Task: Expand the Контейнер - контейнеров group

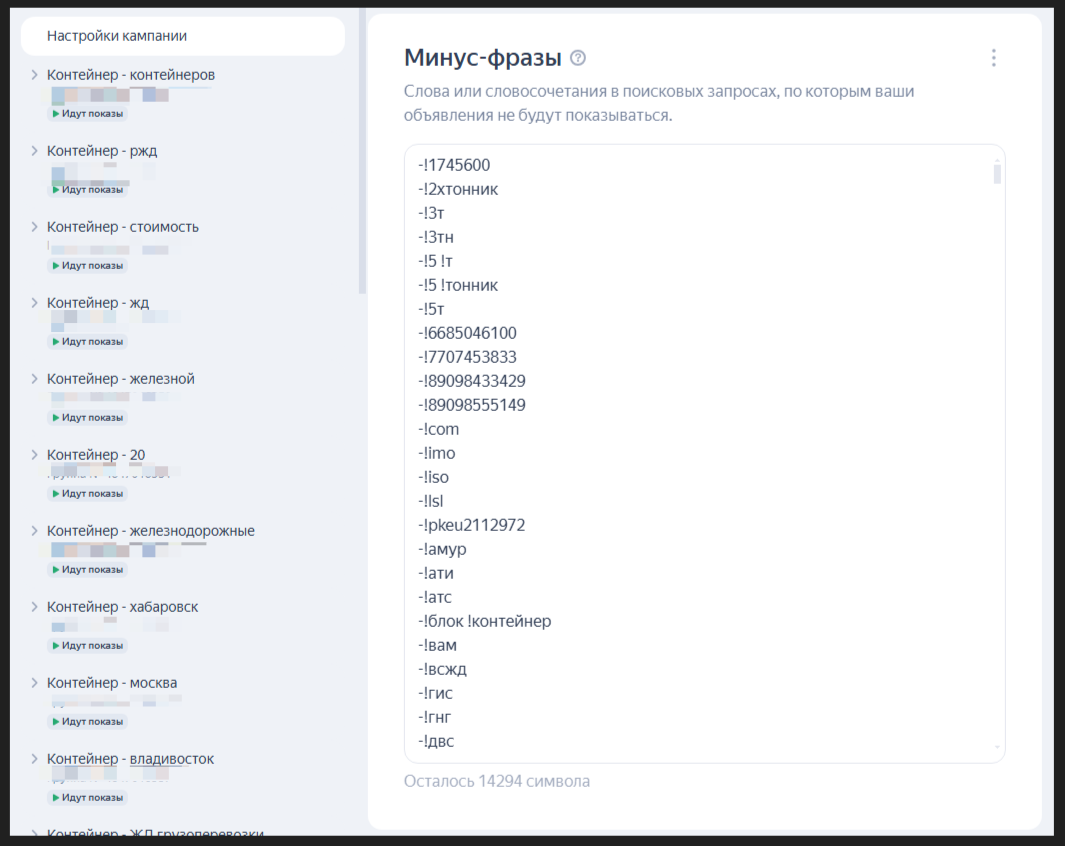Action: [x=34, y=75]
